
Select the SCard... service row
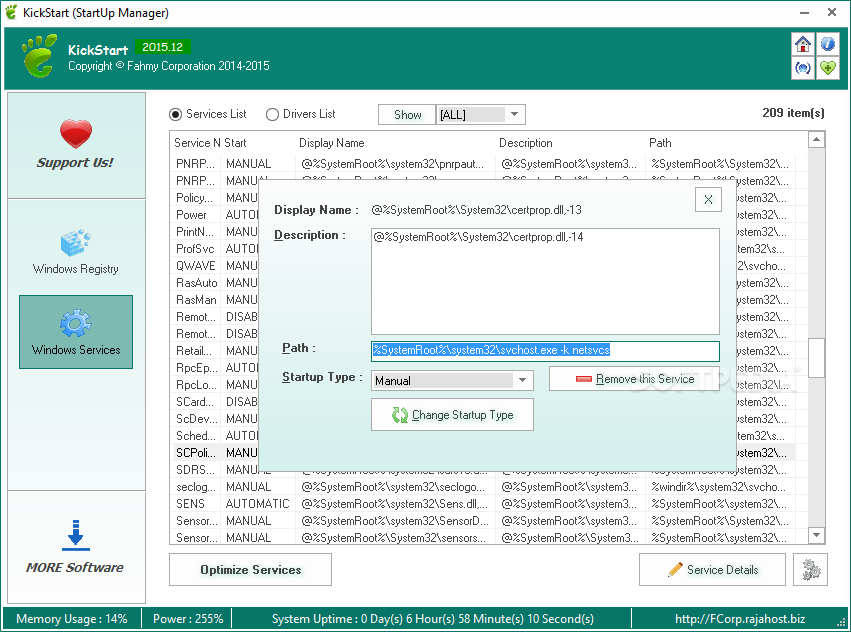[214, 402]
